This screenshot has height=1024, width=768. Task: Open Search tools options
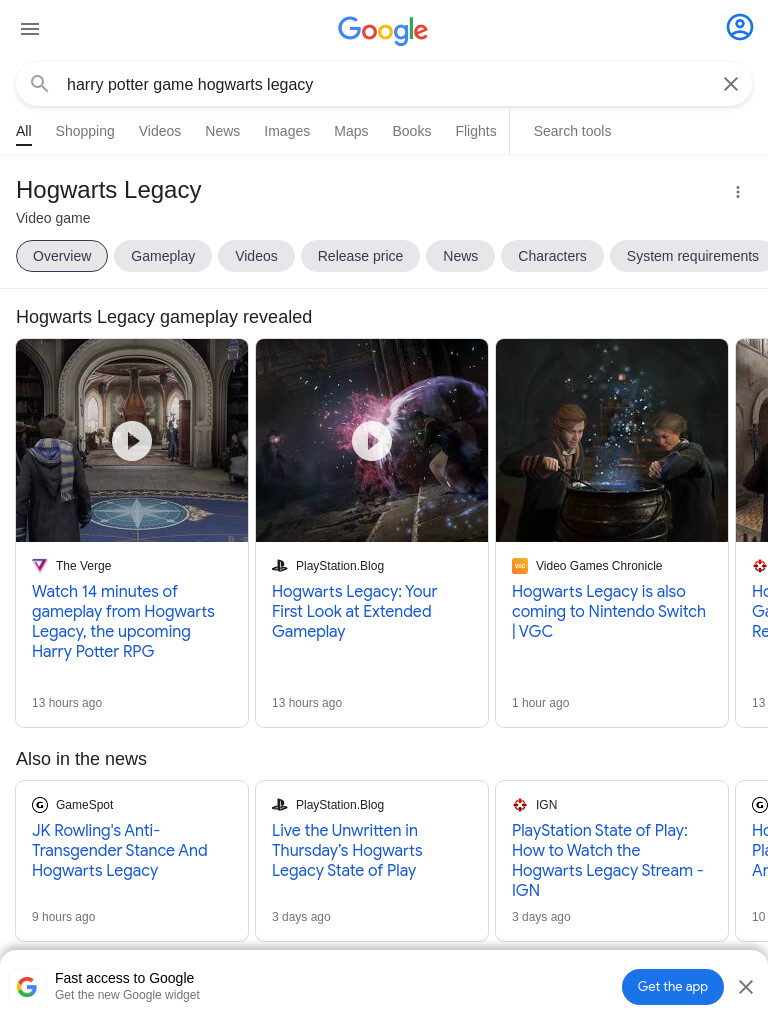click(572, 131)
